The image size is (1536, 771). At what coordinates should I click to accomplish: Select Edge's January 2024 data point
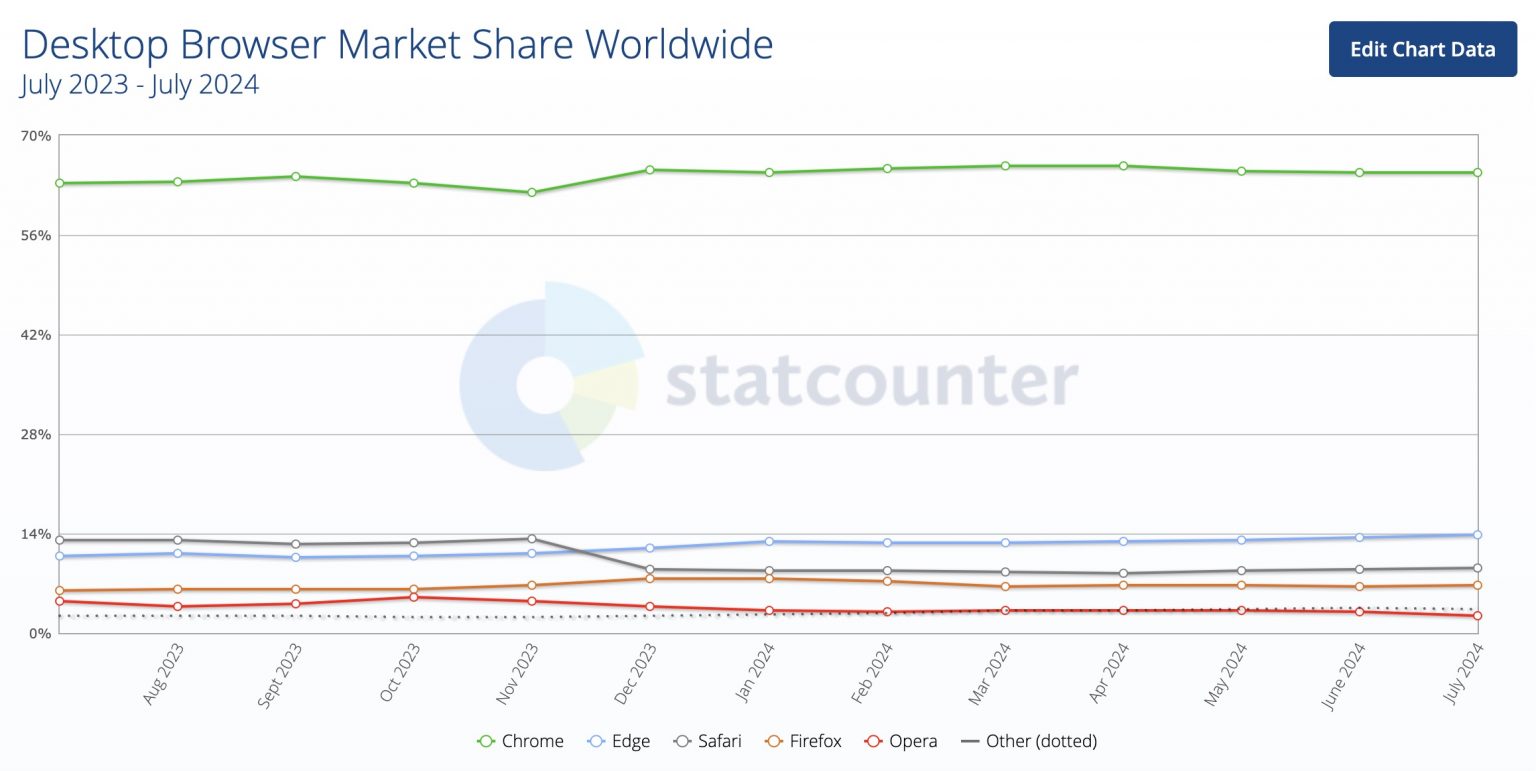coord(769,541)
